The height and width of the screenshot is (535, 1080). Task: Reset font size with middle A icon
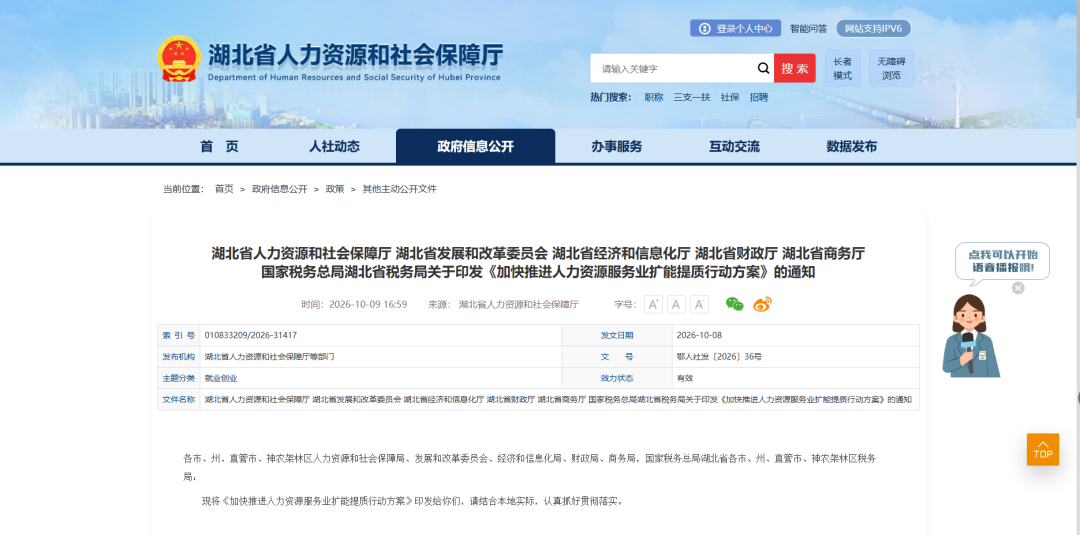pos(676,304)
